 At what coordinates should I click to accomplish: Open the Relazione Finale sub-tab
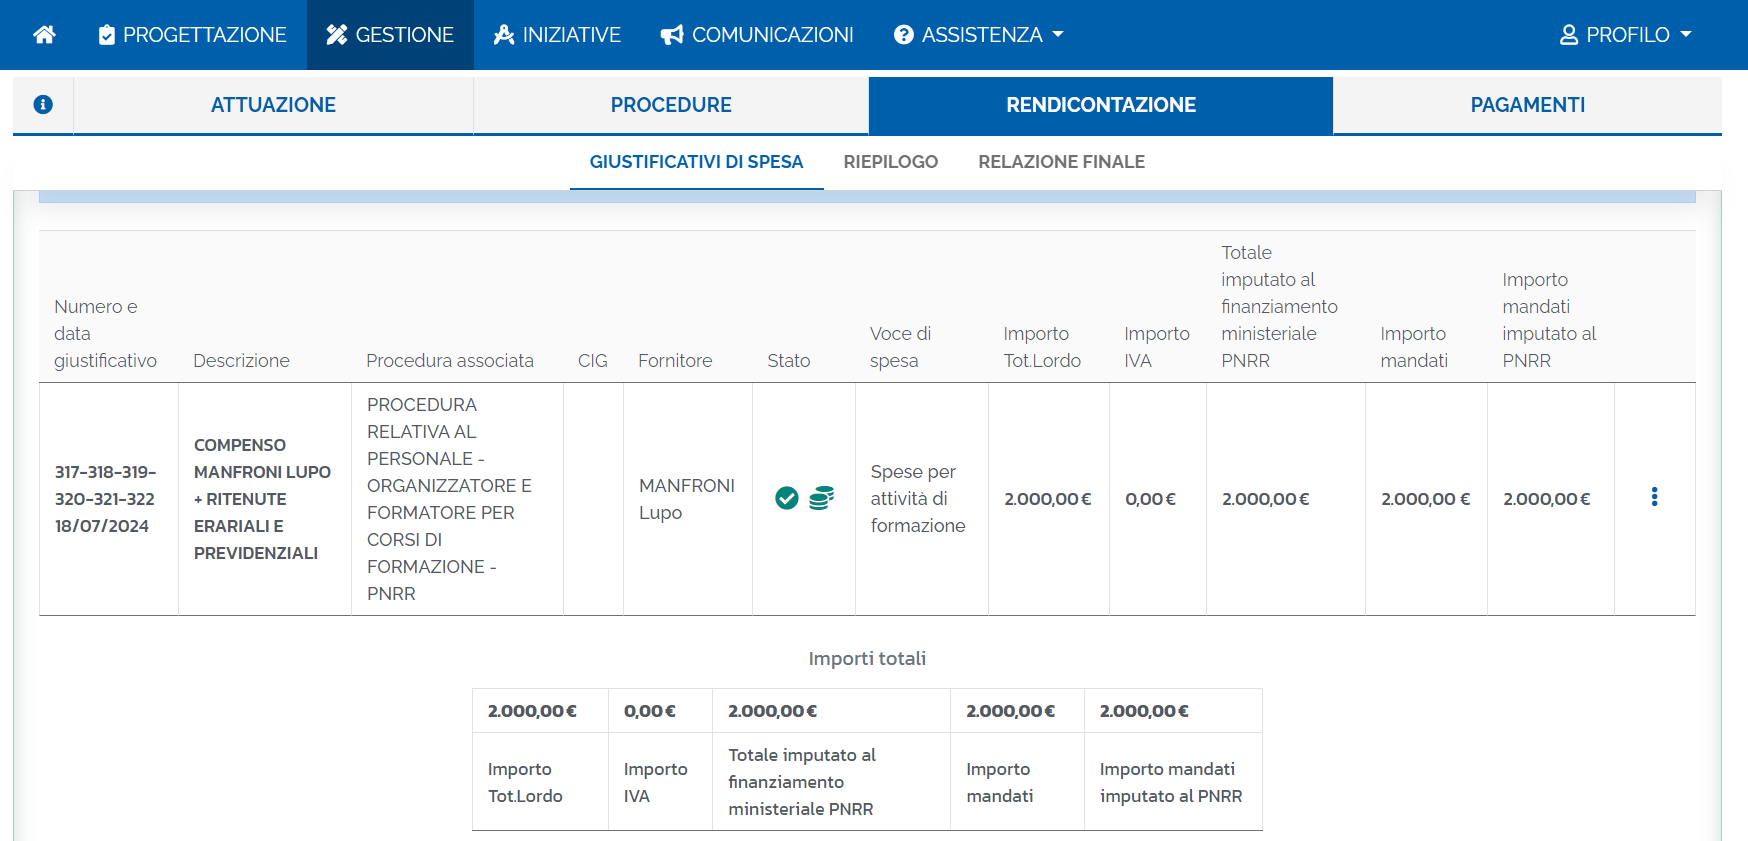tap(1061, 162)
